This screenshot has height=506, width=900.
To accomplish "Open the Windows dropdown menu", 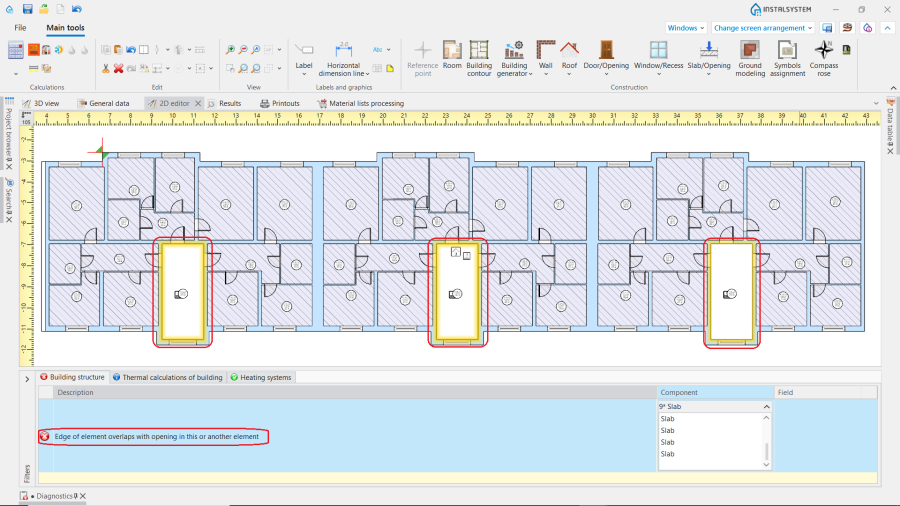I will pyautogui.click(x=686, y=28).
